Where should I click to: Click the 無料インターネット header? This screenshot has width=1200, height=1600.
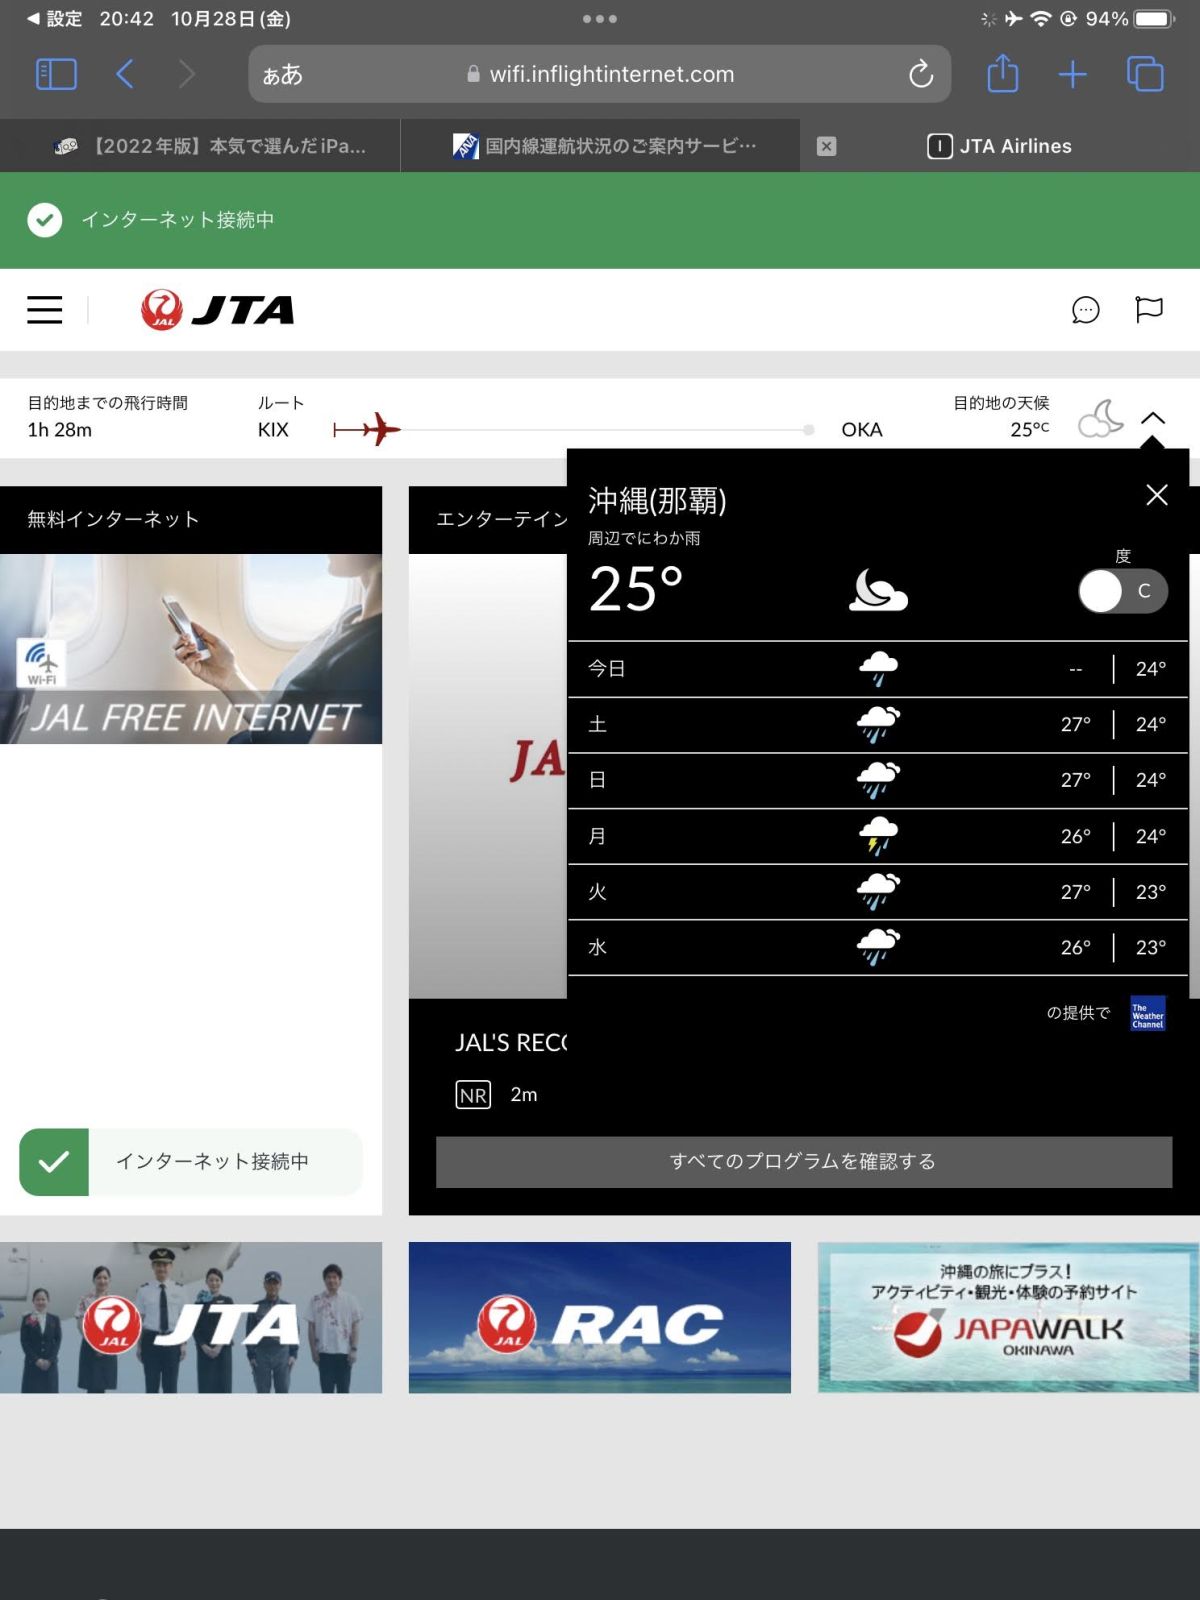191,520
